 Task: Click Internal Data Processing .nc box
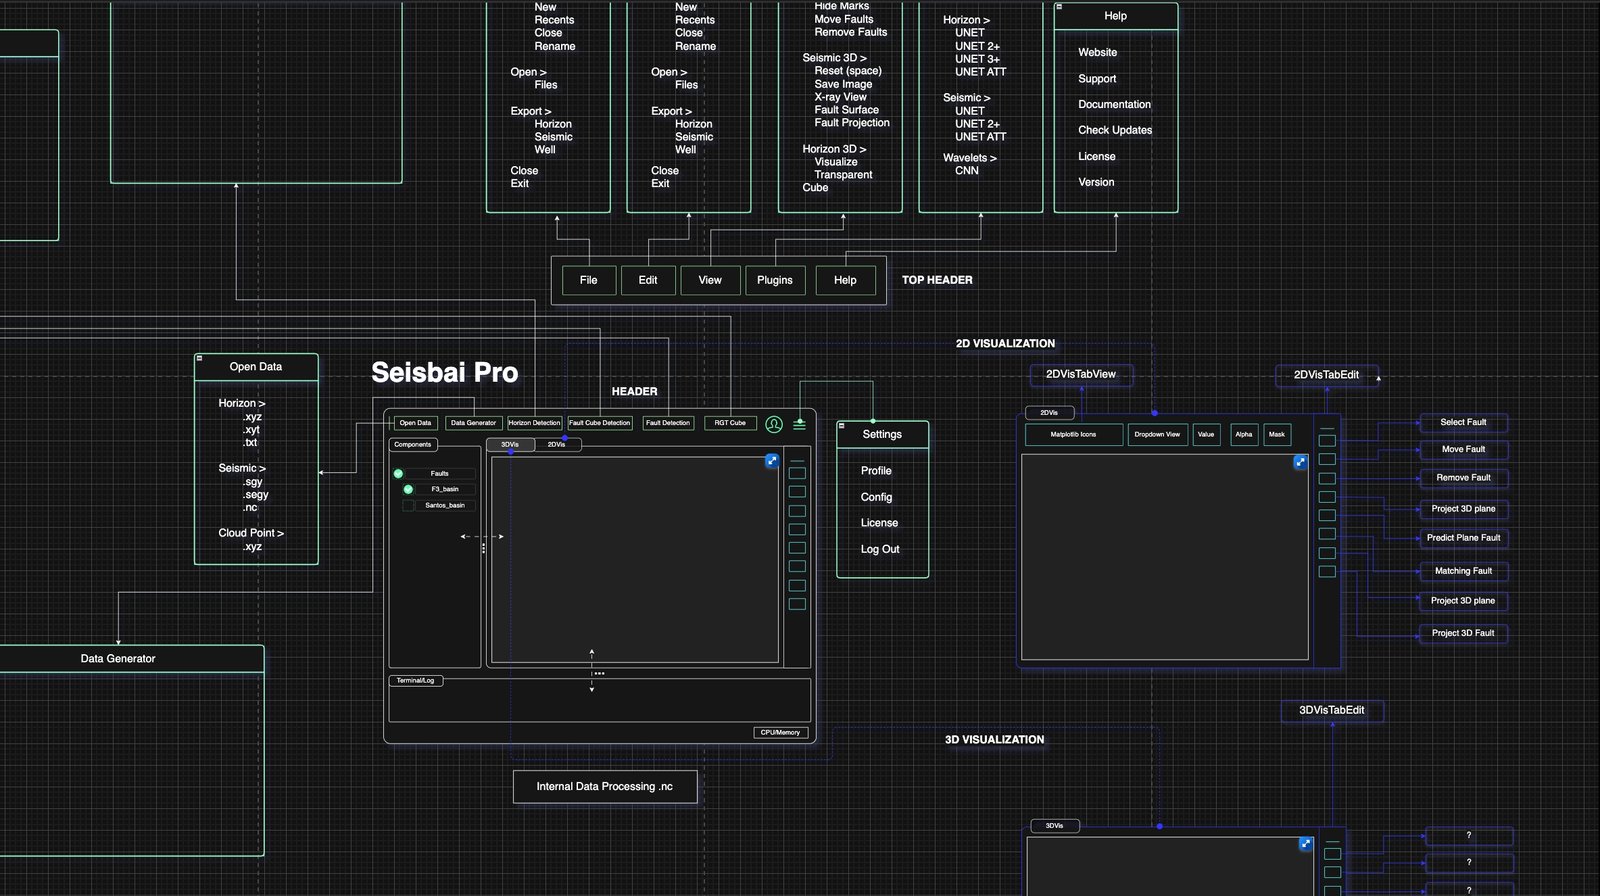click(x=605, y=786)
